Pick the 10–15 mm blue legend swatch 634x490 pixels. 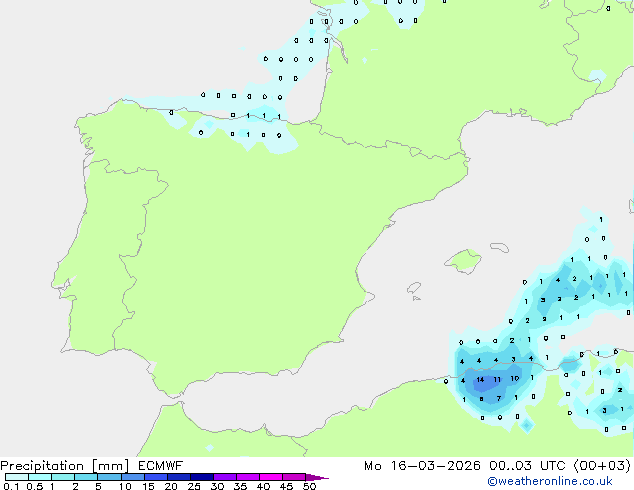click(x=132, y=477)
